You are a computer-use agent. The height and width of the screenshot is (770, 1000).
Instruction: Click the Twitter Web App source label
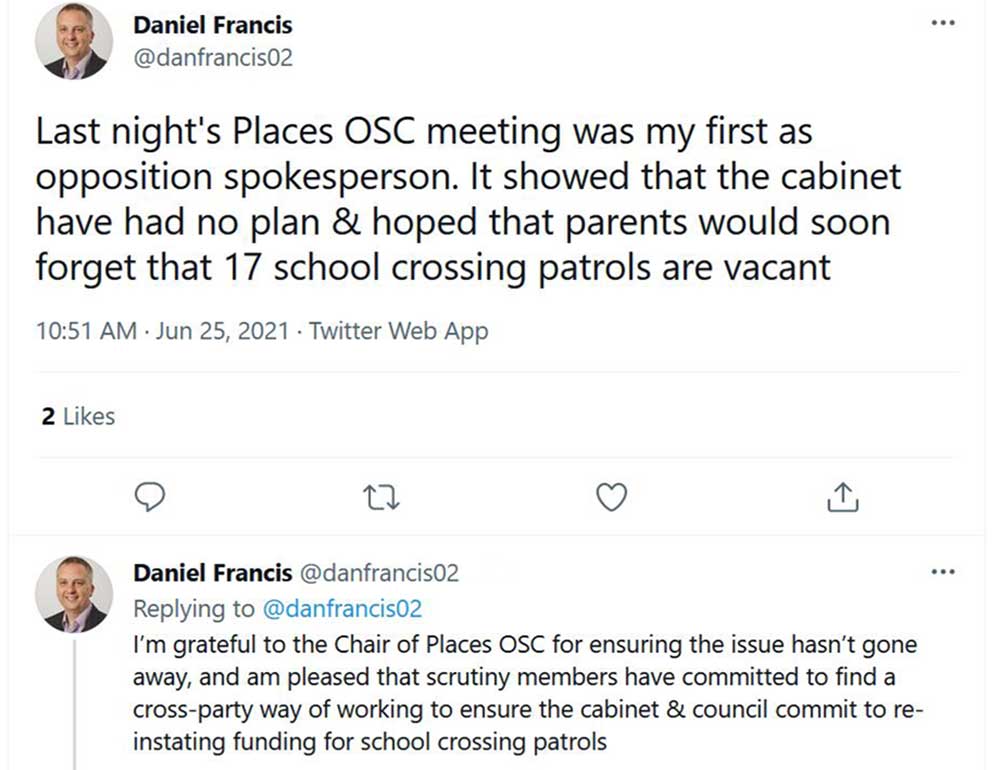tap(398, 331)
